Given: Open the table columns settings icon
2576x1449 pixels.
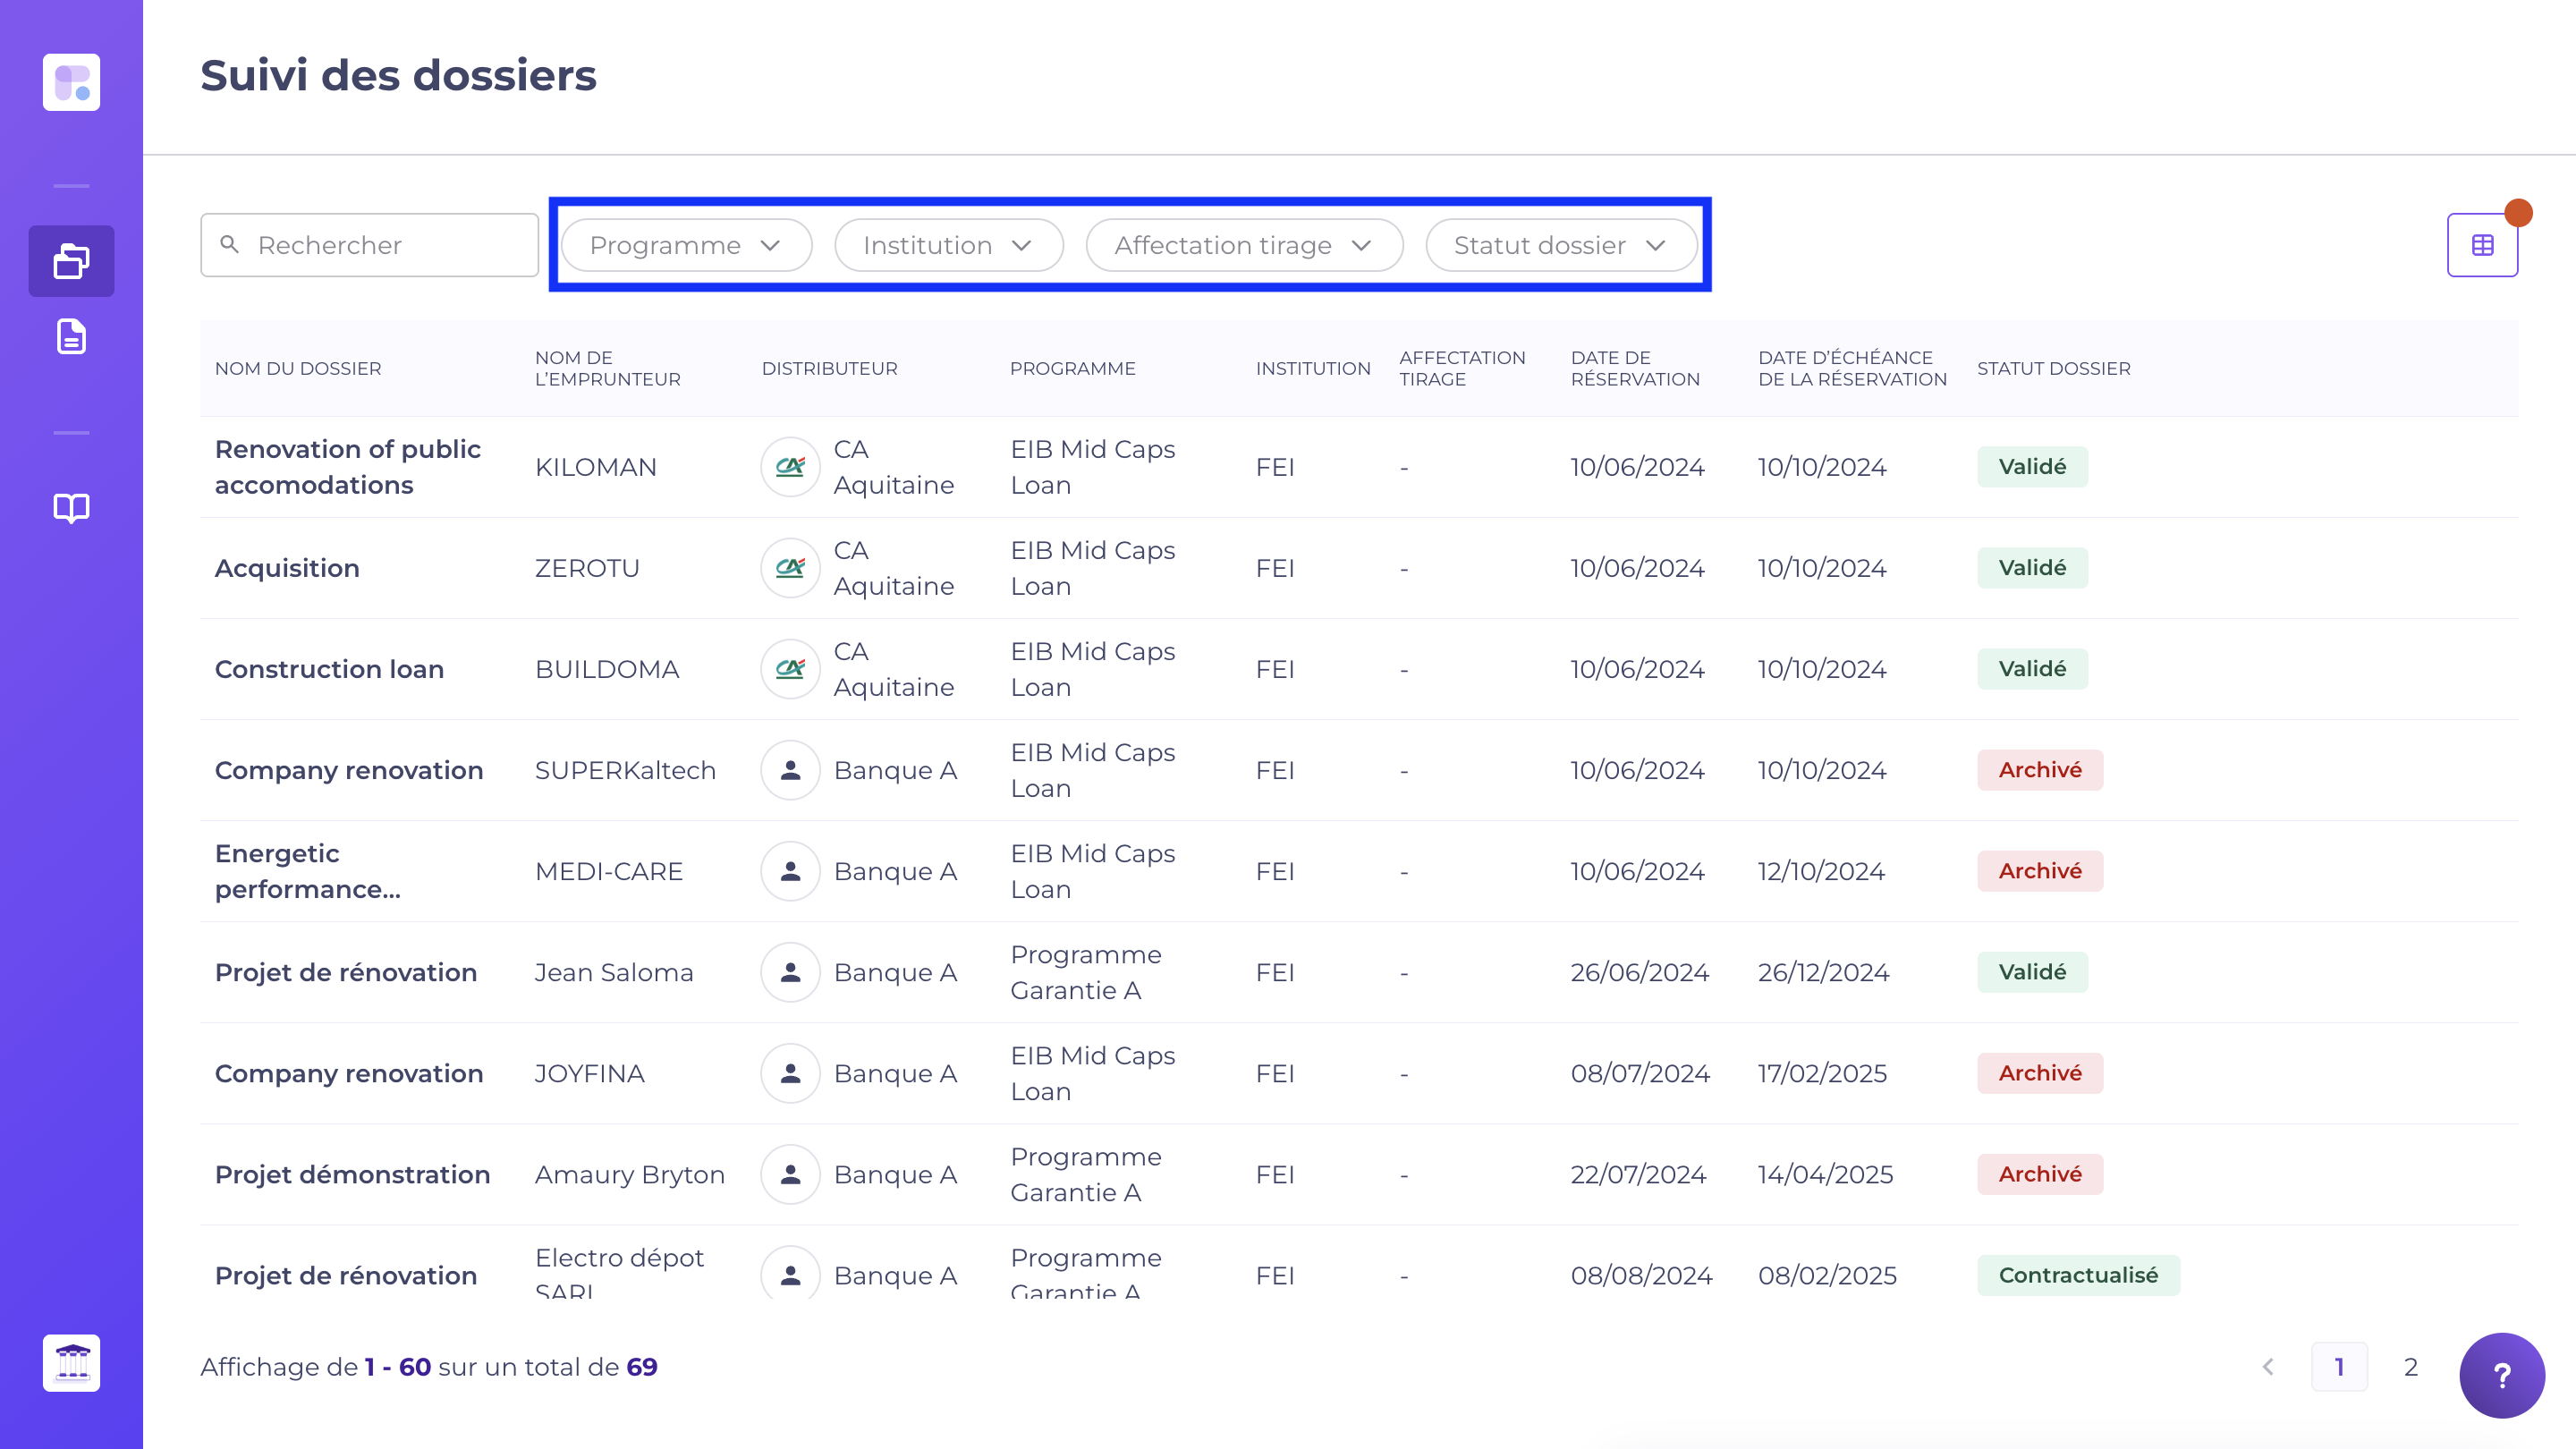Looking at the screenshot, I should coord(2481,245).
